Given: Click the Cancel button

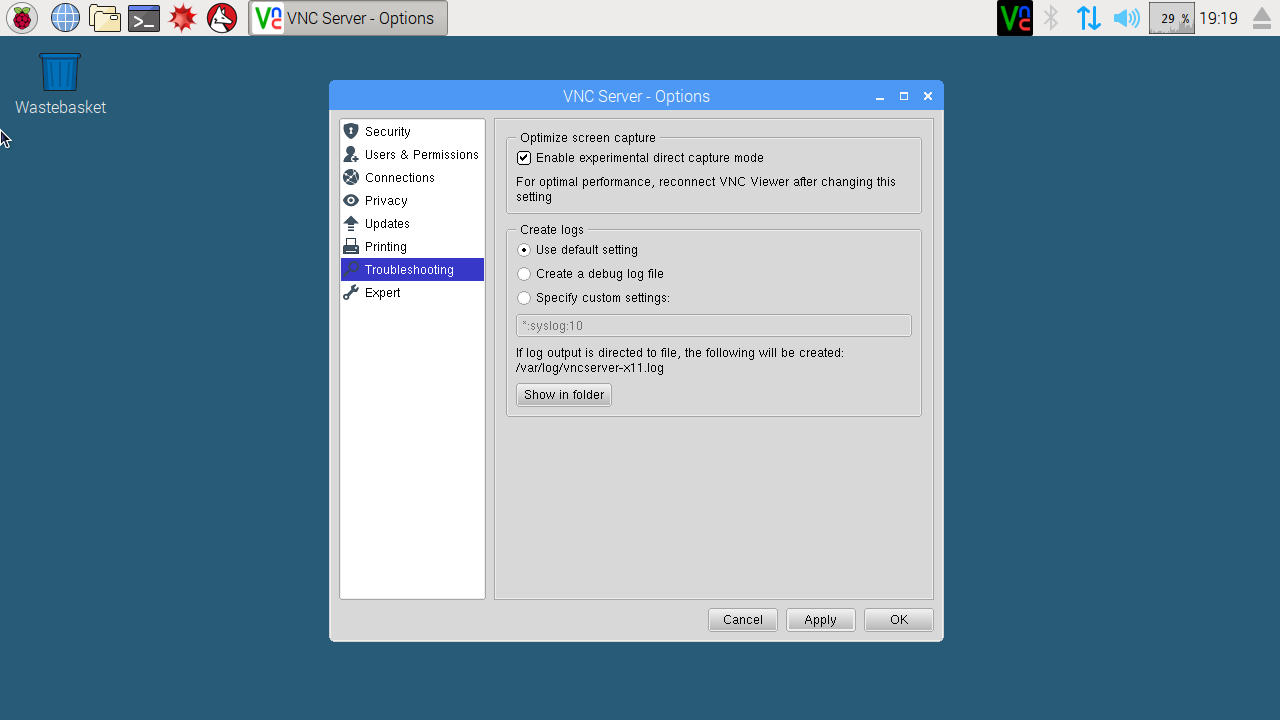Looking at the screenshot, I should [x=743, y=620].
